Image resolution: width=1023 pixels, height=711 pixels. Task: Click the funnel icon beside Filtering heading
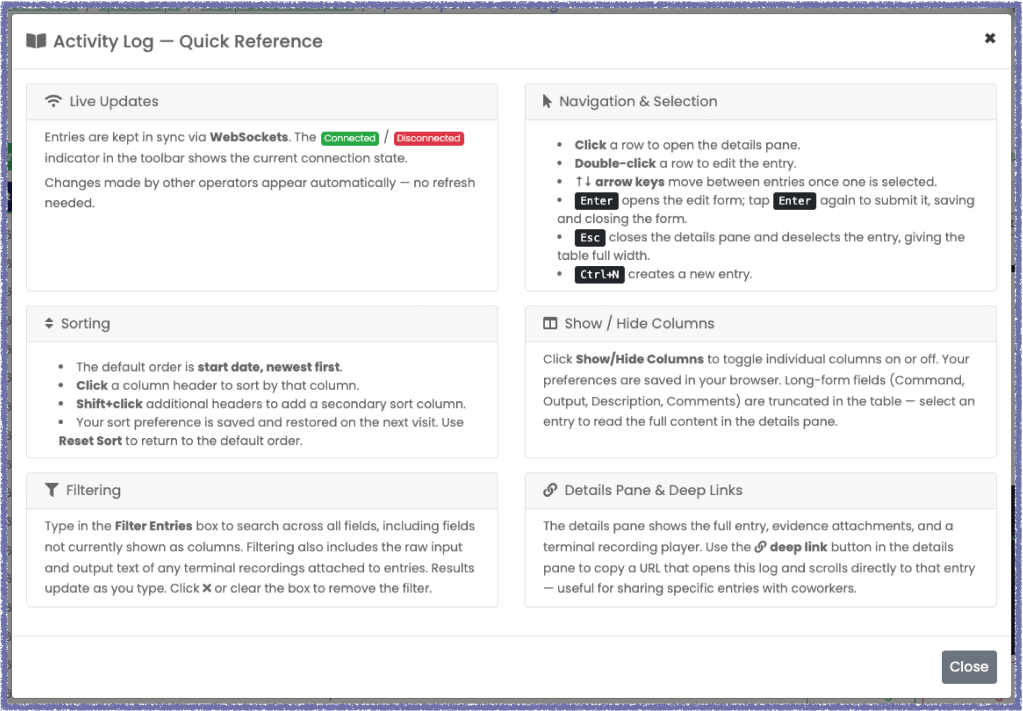pyautogui.click(x=52, y=490)
